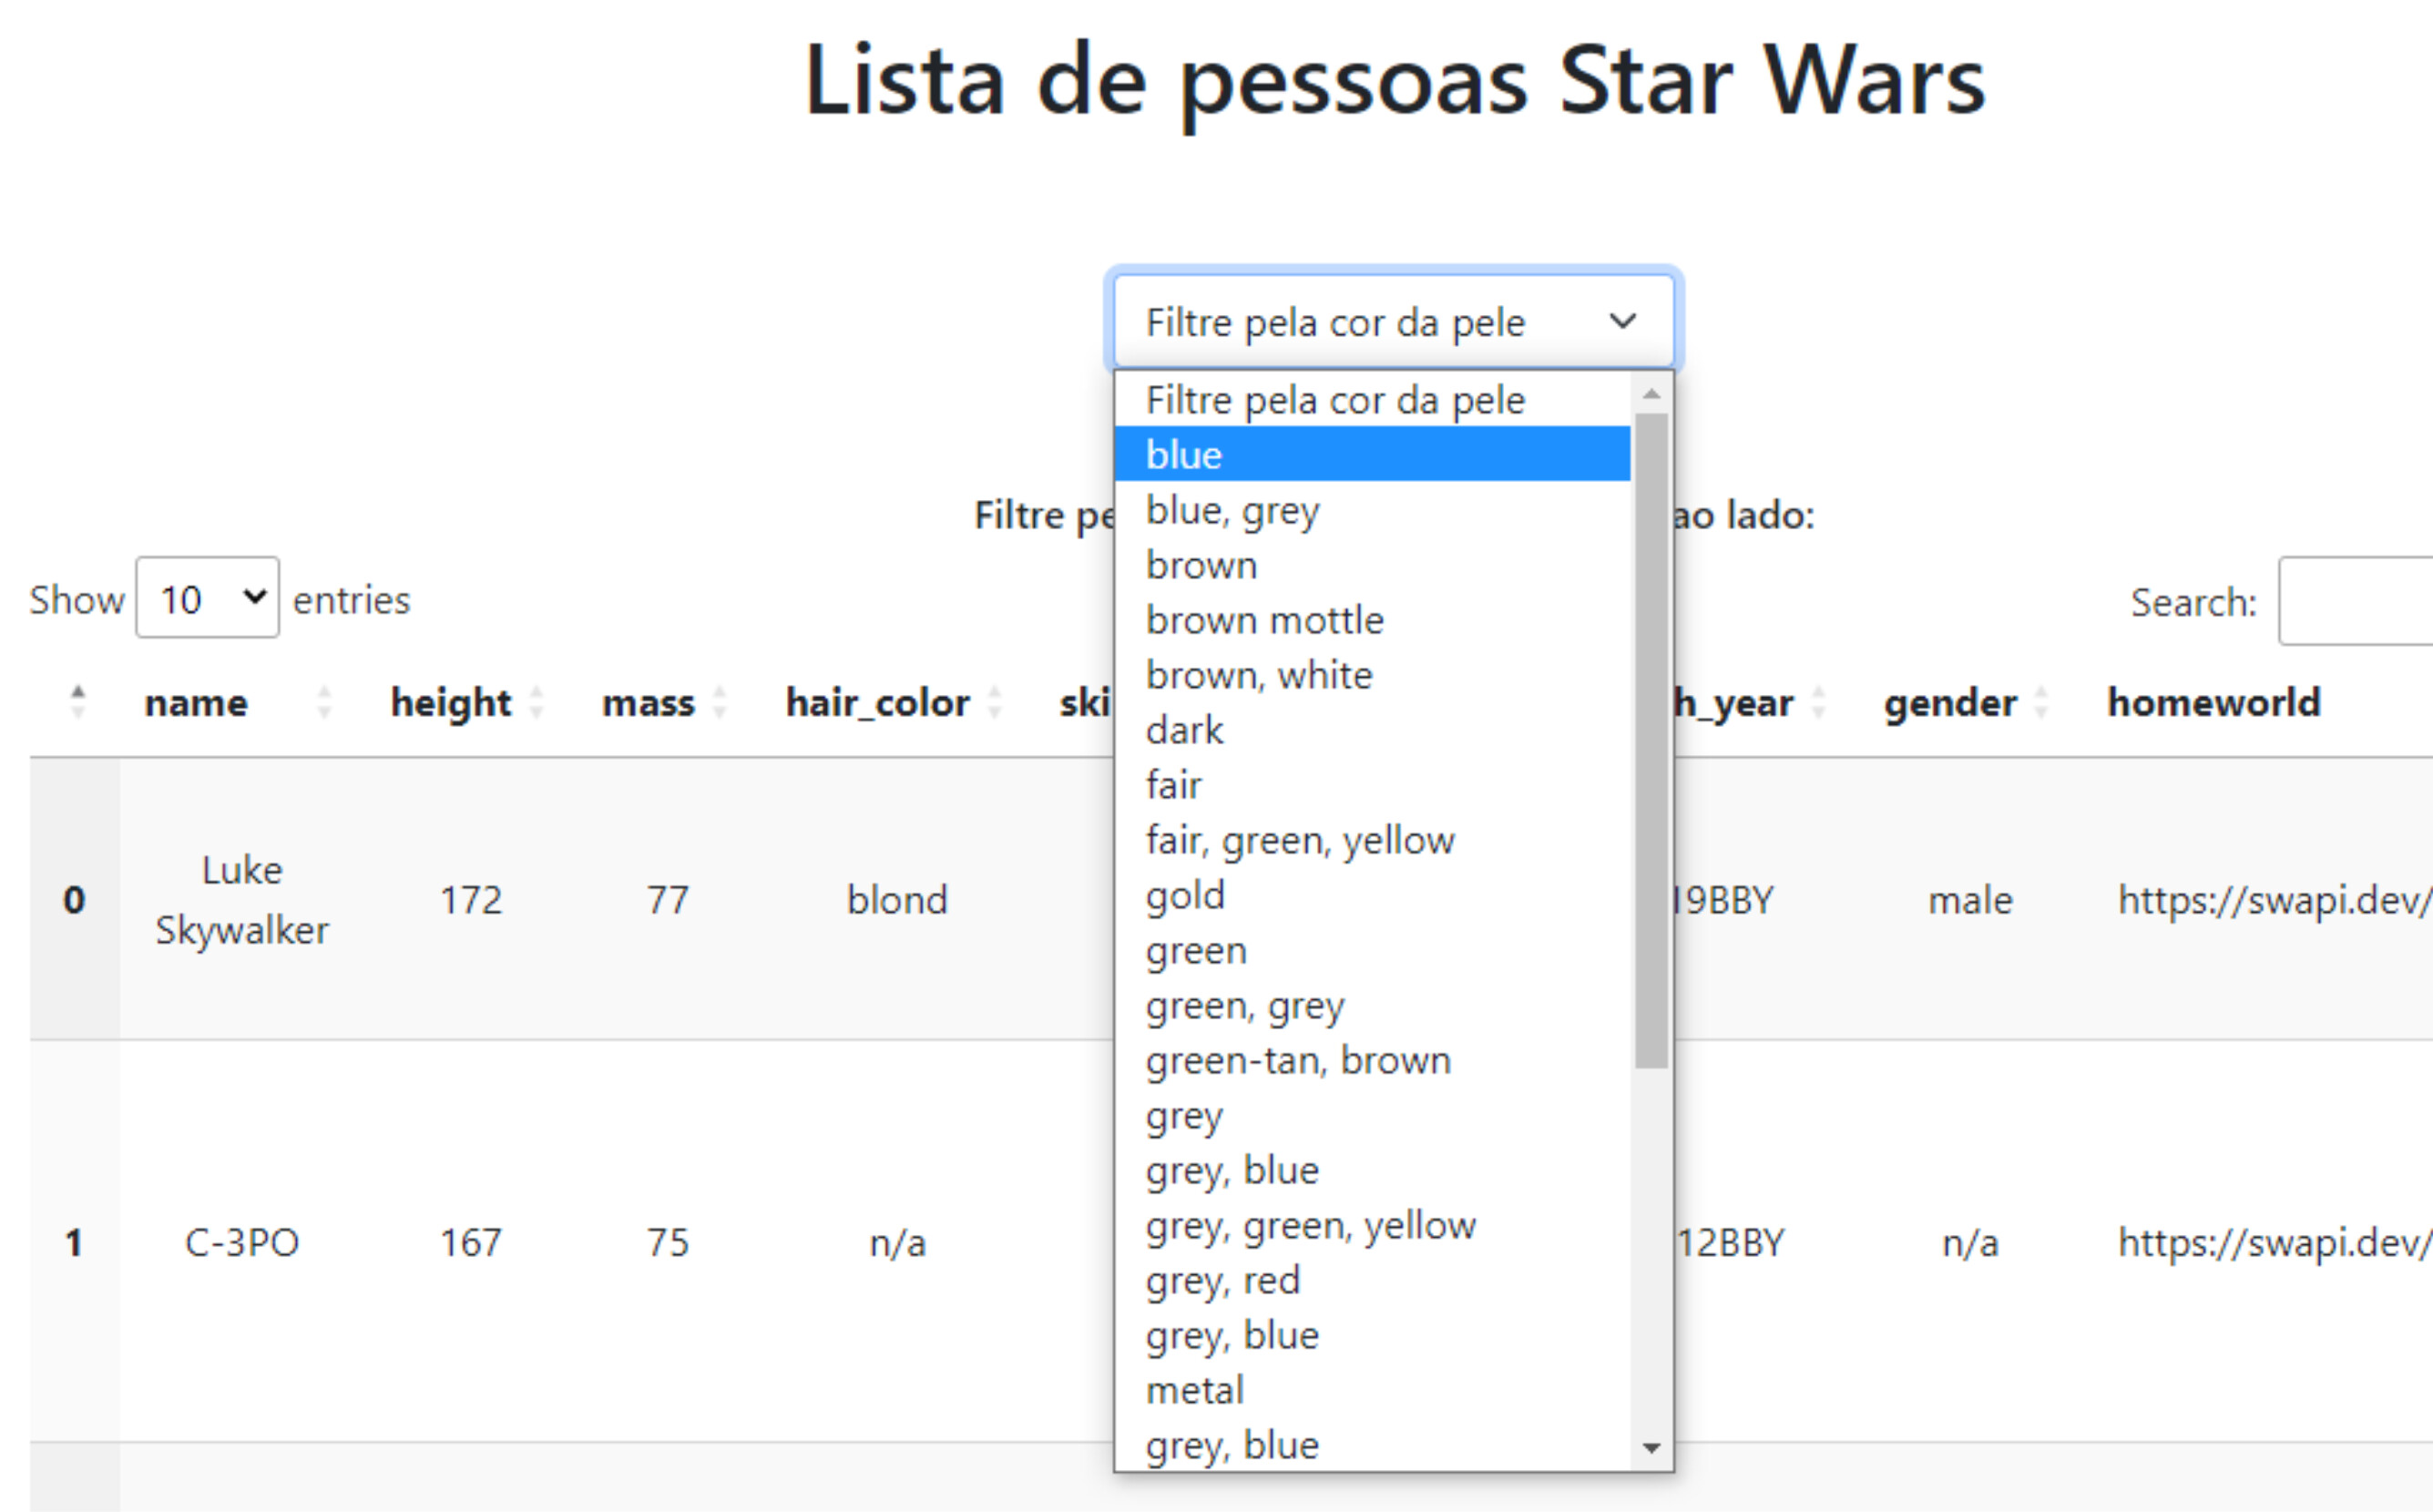Click mass value '75'
2433x1512 pixels.
[x=668, y=1242]
